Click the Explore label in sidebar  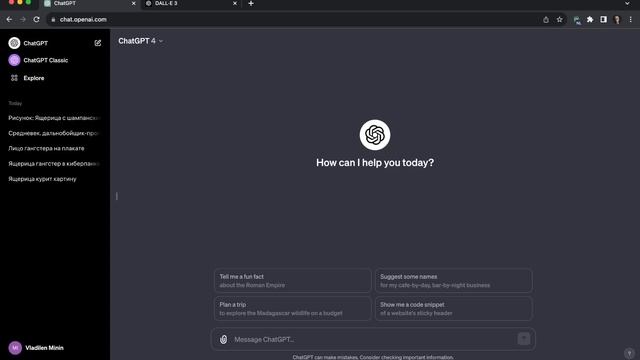coord(34,78)
